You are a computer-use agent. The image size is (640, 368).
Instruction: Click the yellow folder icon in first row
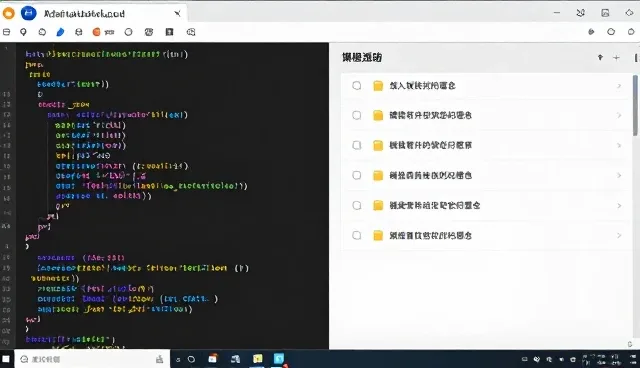point(378,85)
